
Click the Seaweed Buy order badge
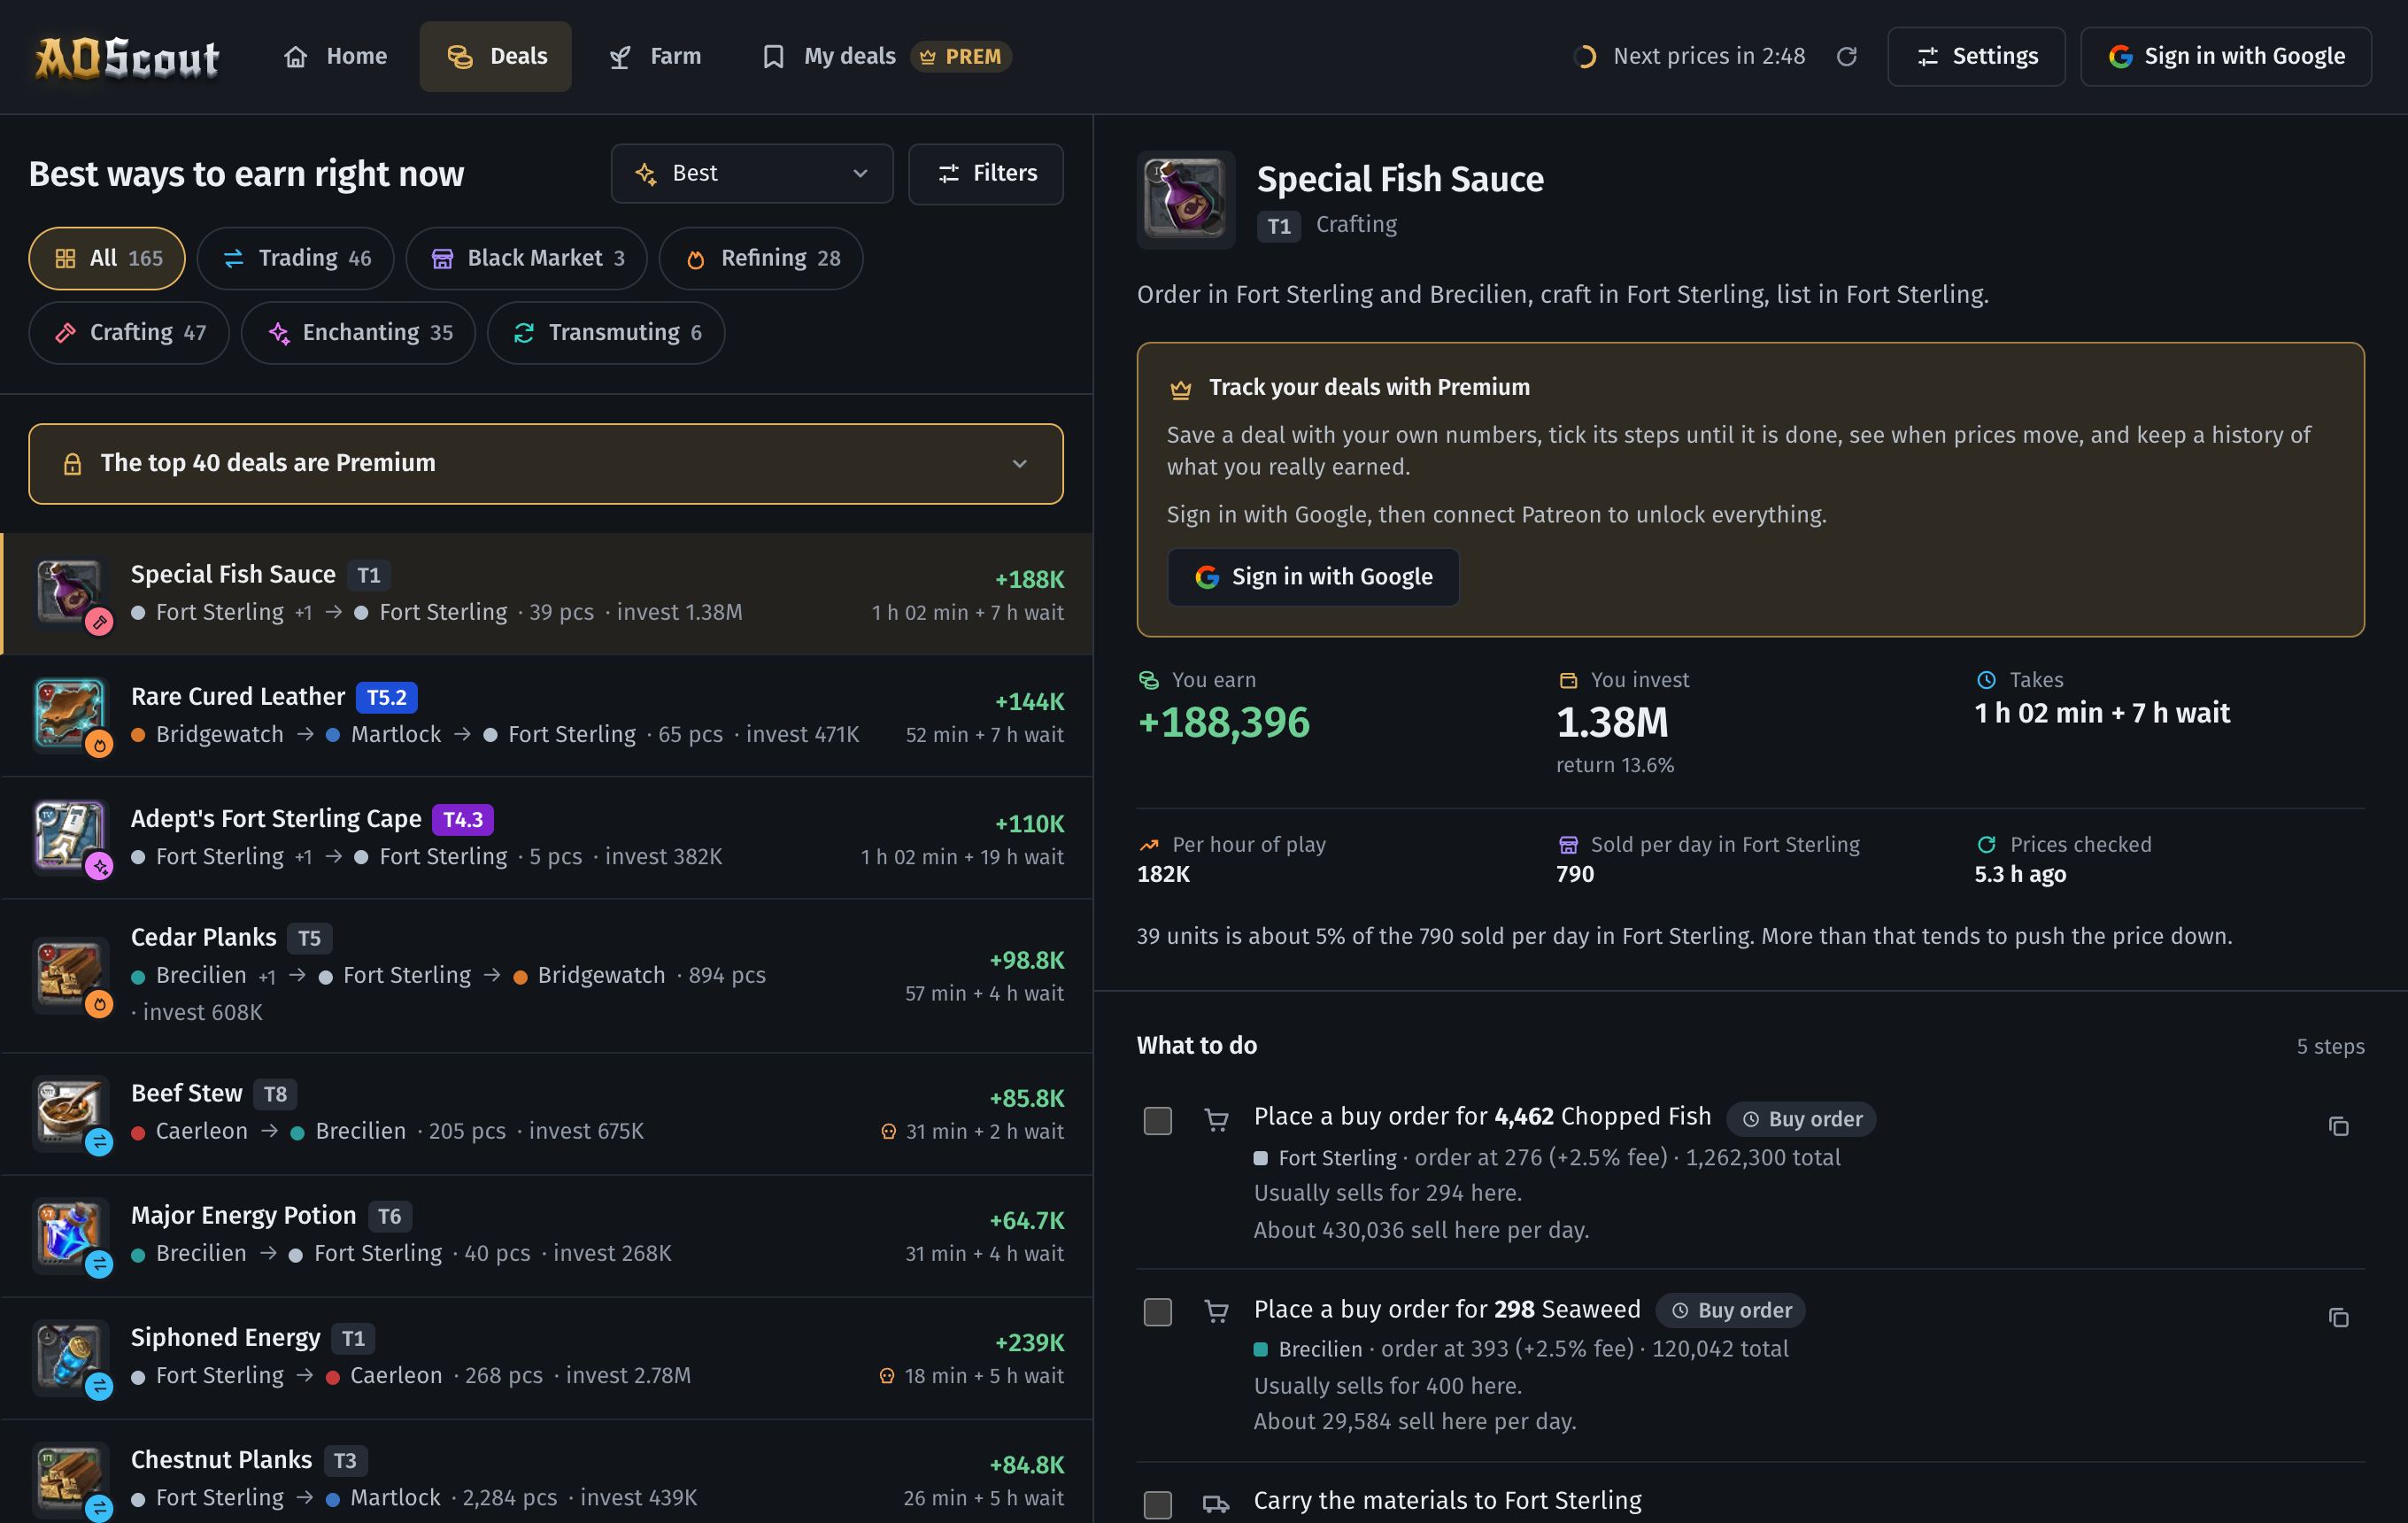[x=1730, y=1310]
